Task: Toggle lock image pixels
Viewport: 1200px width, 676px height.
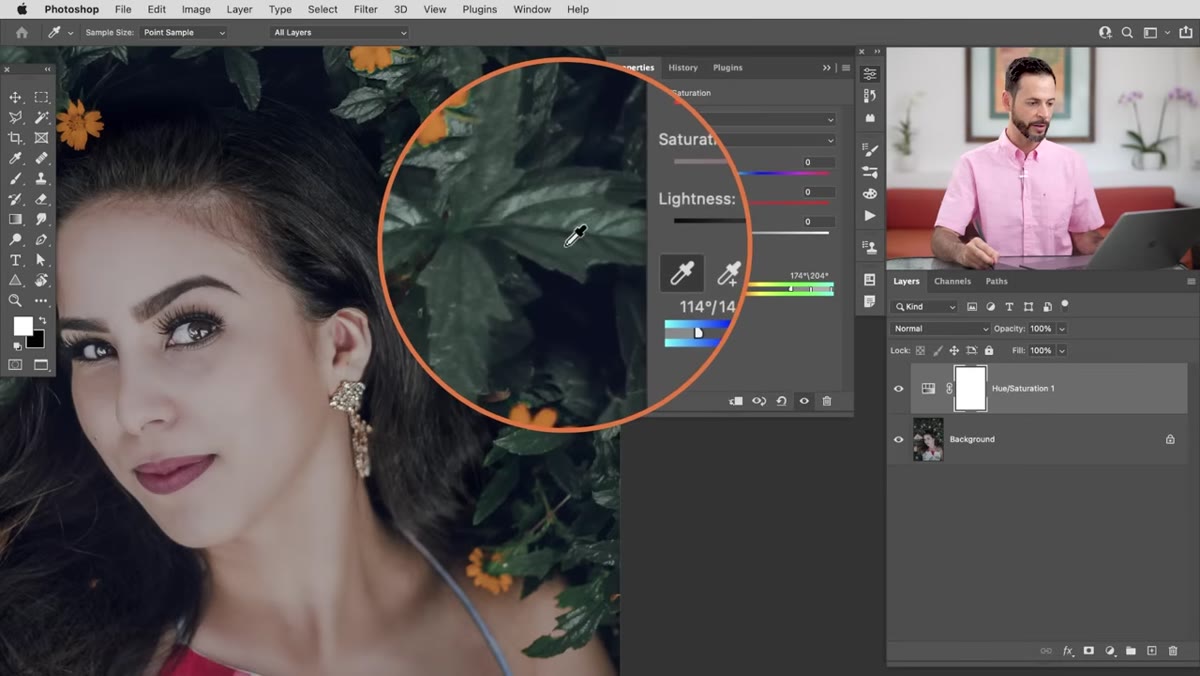Action: point(938,351)
